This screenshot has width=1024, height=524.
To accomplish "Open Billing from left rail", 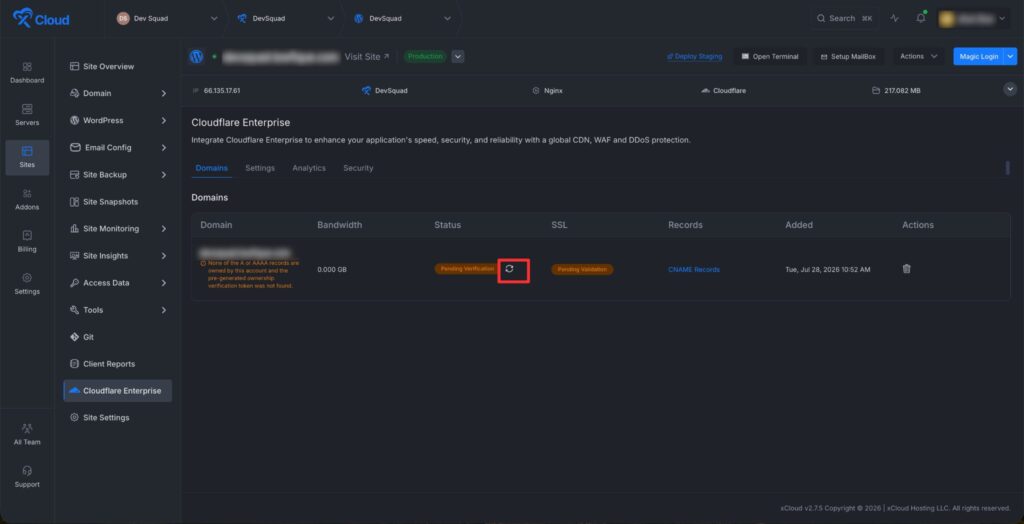I will (x=27, y=242).
